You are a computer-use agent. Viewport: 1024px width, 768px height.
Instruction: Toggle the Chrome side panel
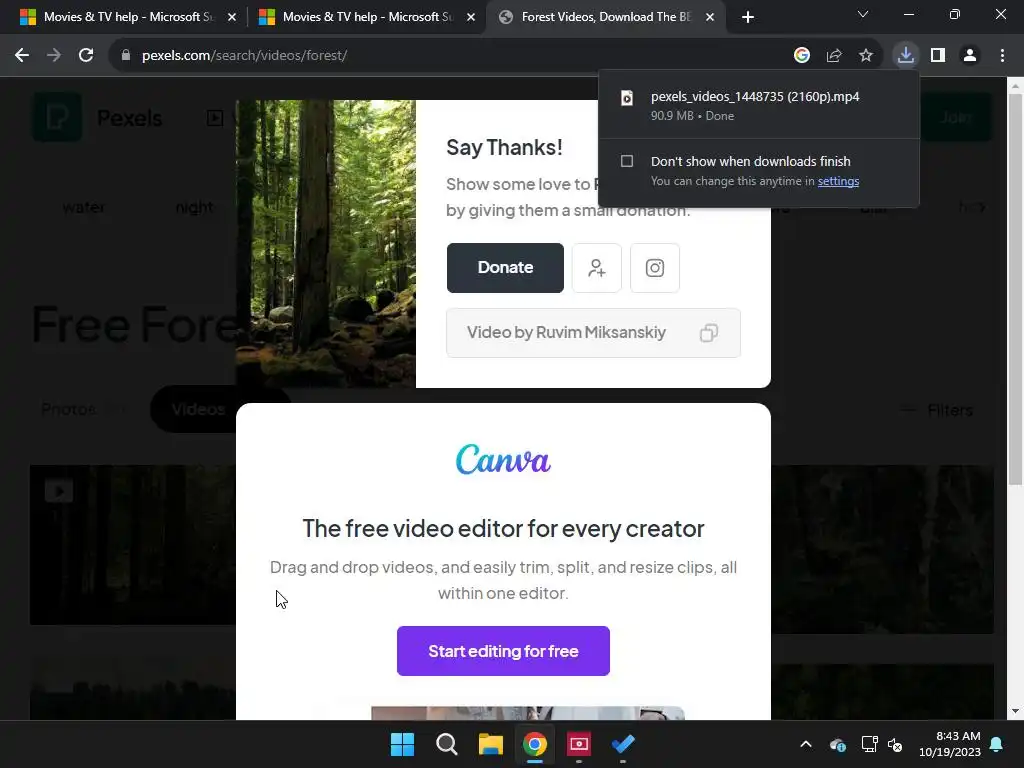tap(938, 56)
